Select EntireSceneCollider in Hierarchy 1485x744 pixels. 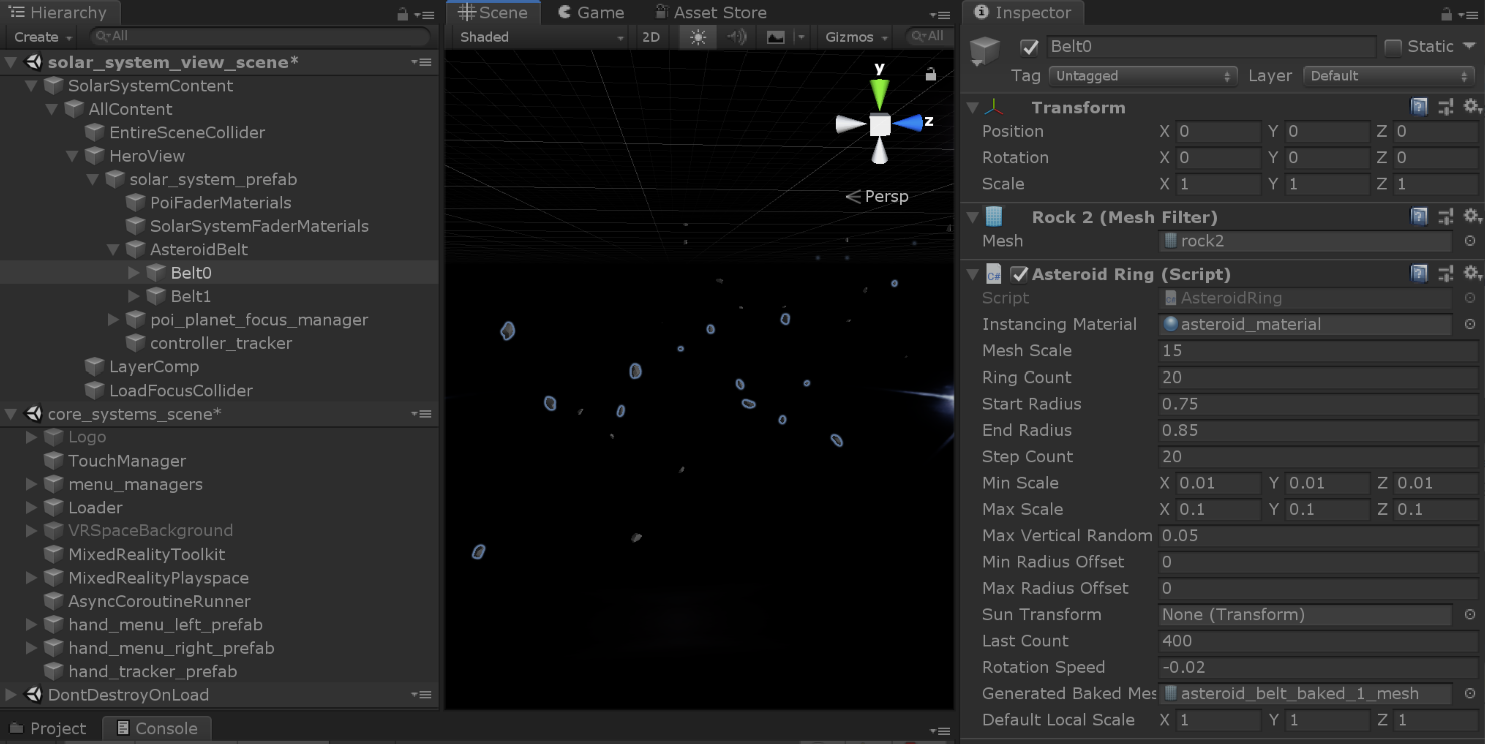pyautogui.click(x=187, y=132)
